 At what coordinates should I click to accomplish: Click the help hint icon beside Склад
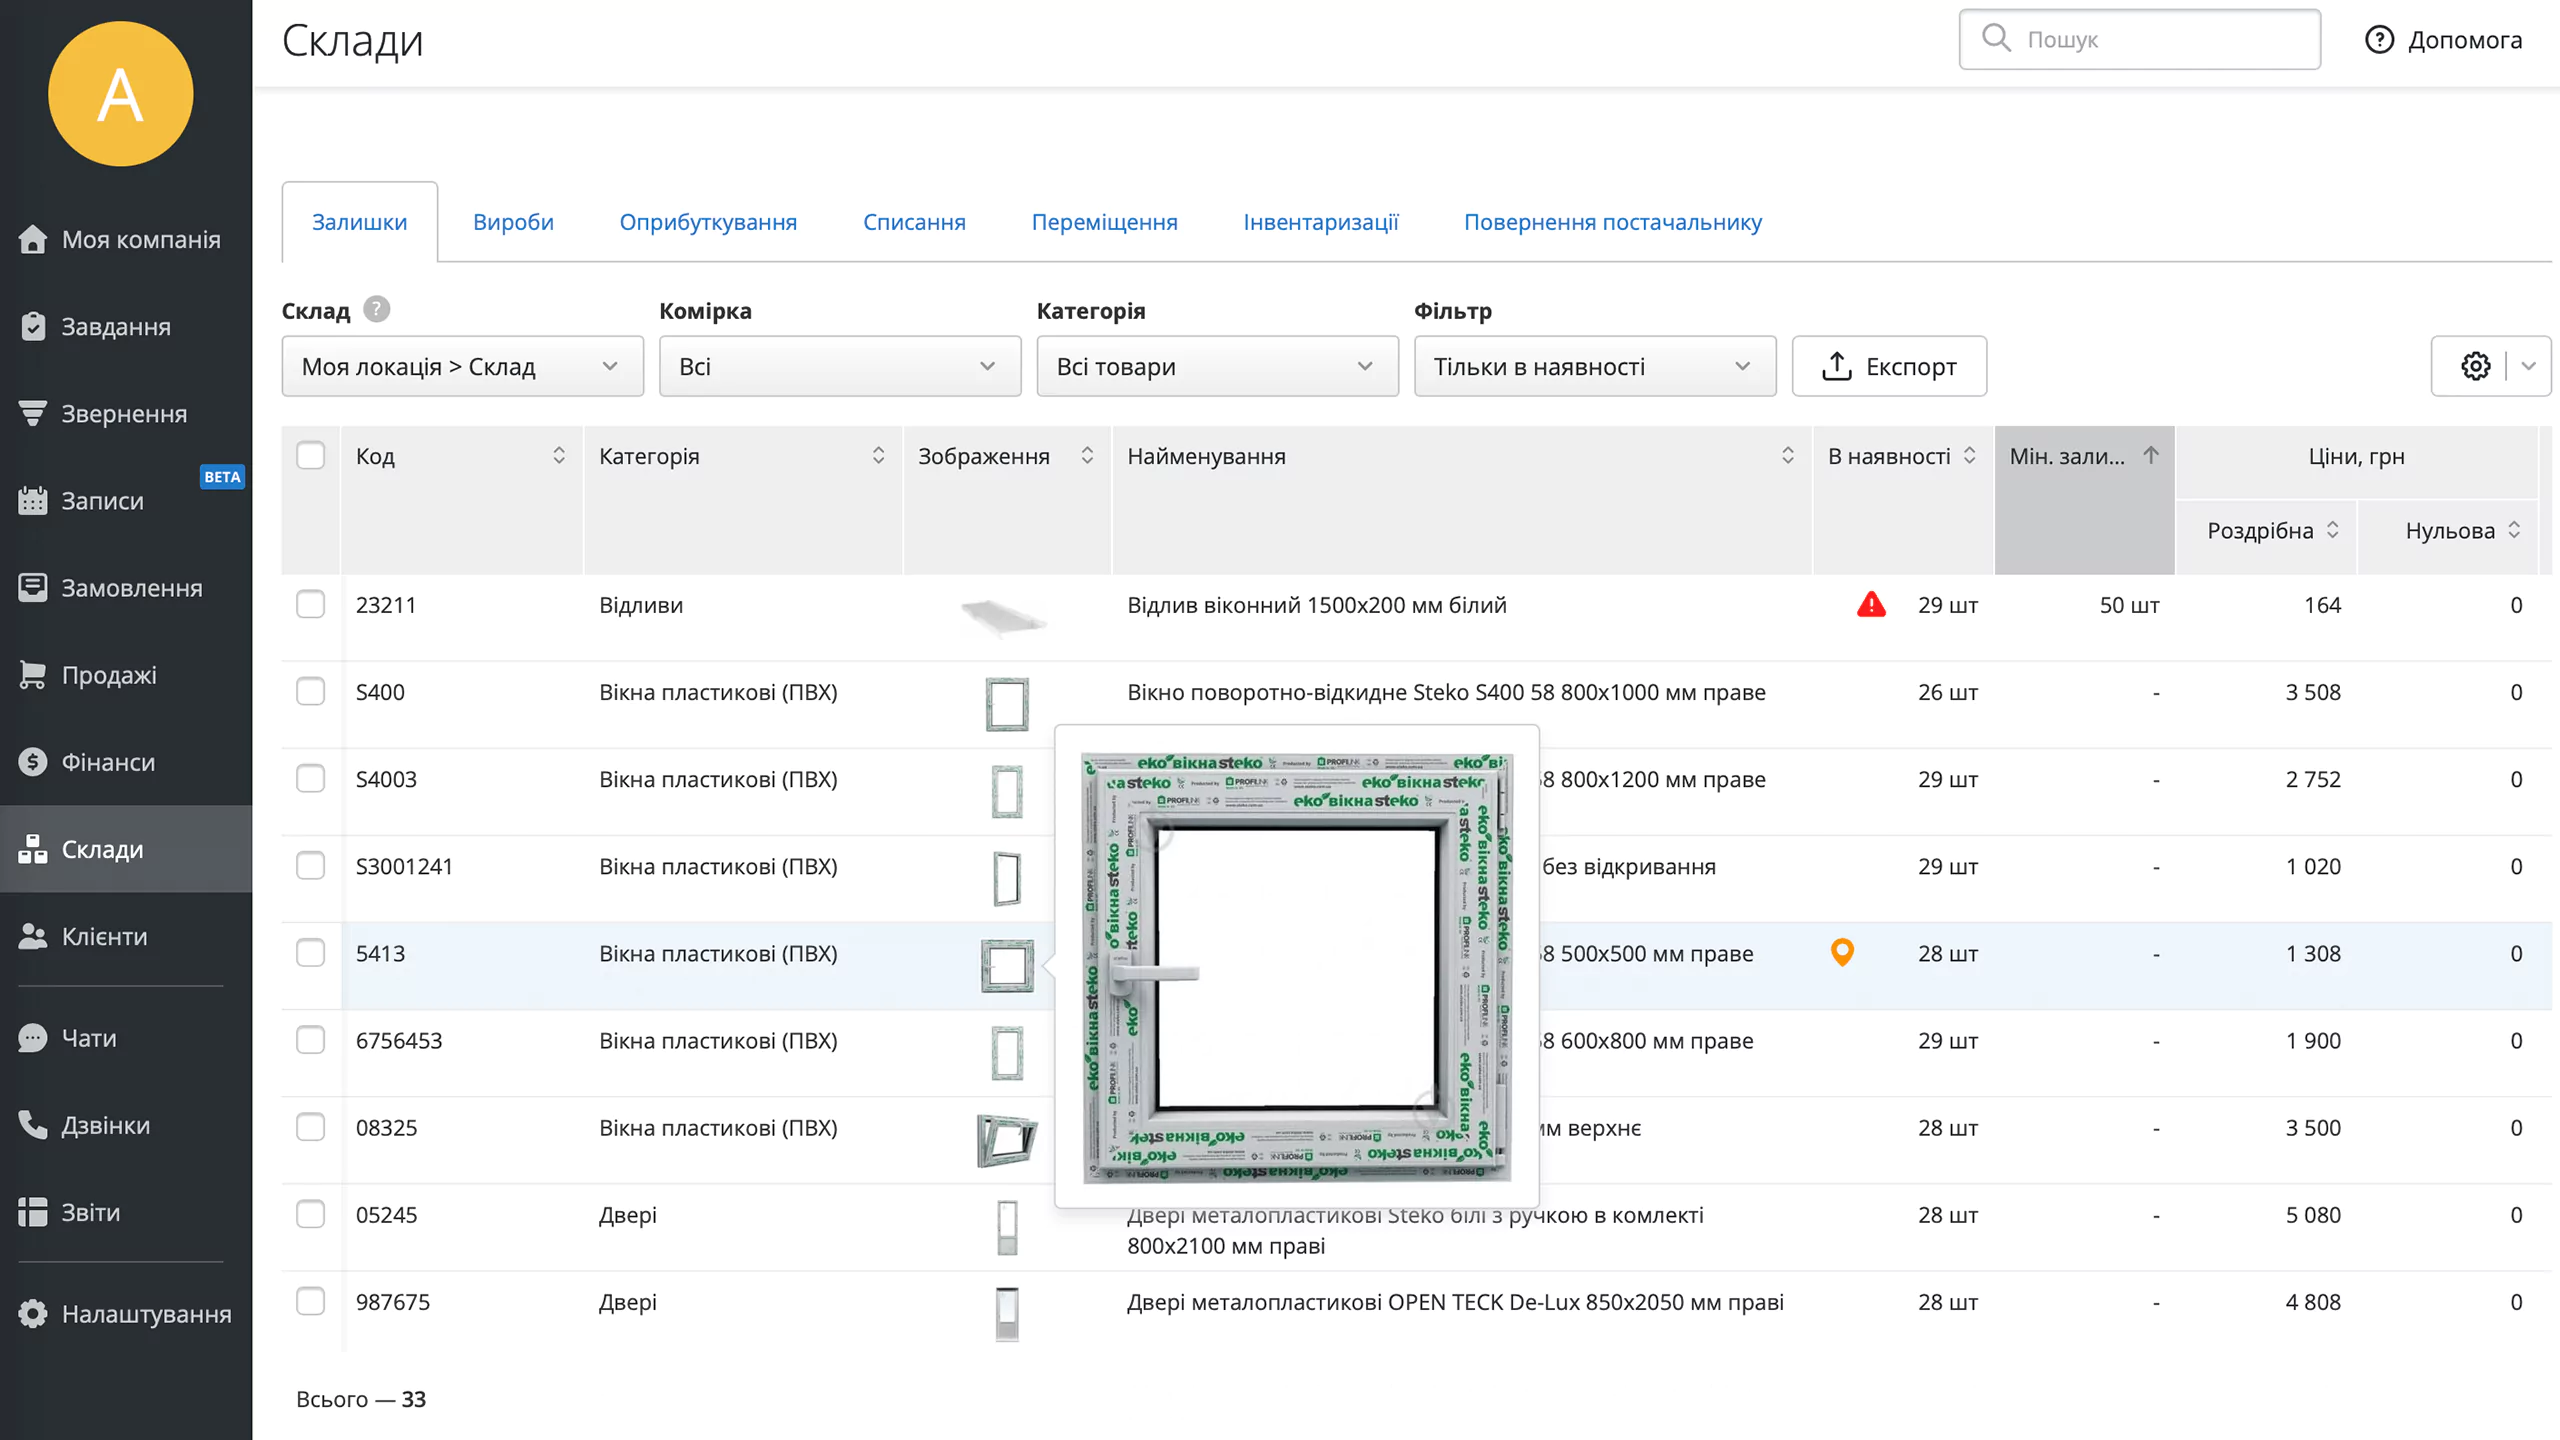(376, 309)
